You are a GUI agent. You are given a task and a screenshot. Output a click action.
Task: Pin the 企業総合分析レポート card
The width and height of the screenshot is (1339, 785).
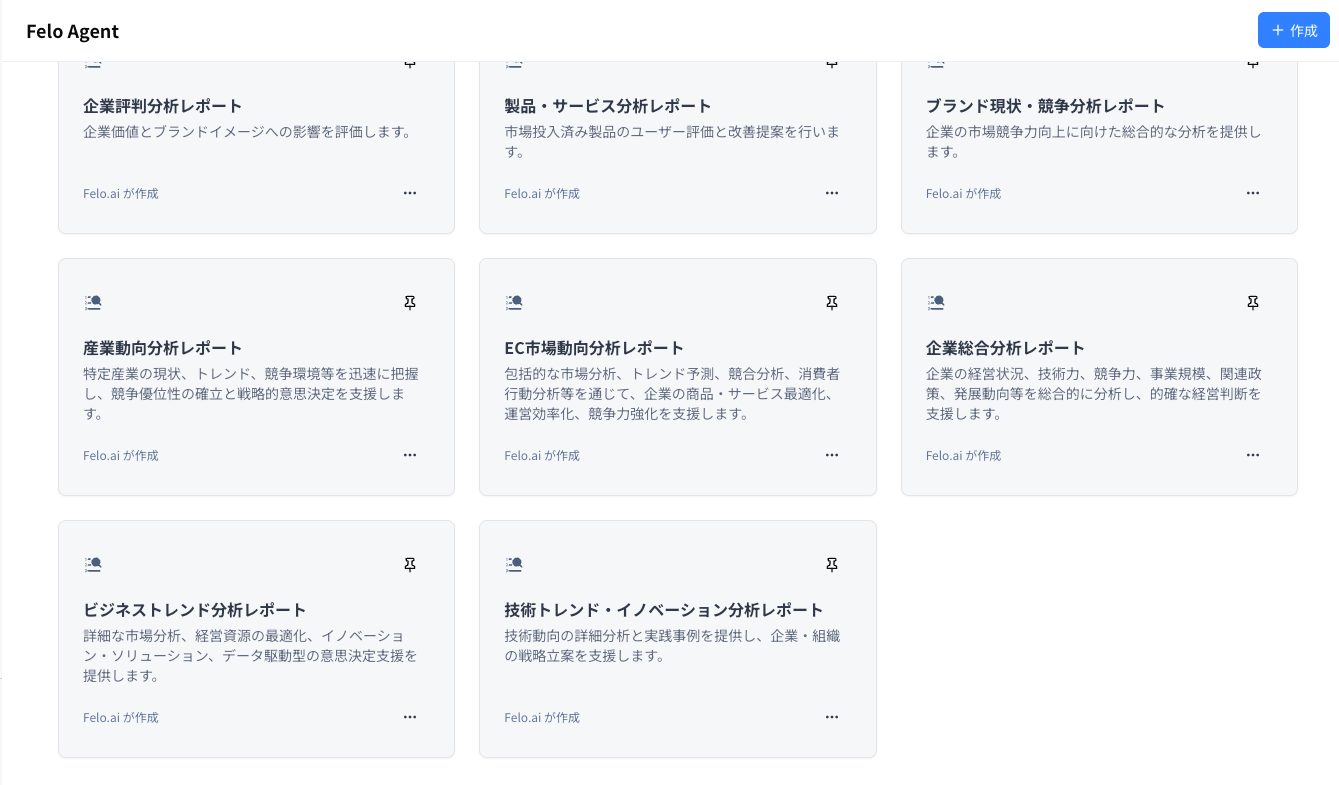(x=1253, y=302)
